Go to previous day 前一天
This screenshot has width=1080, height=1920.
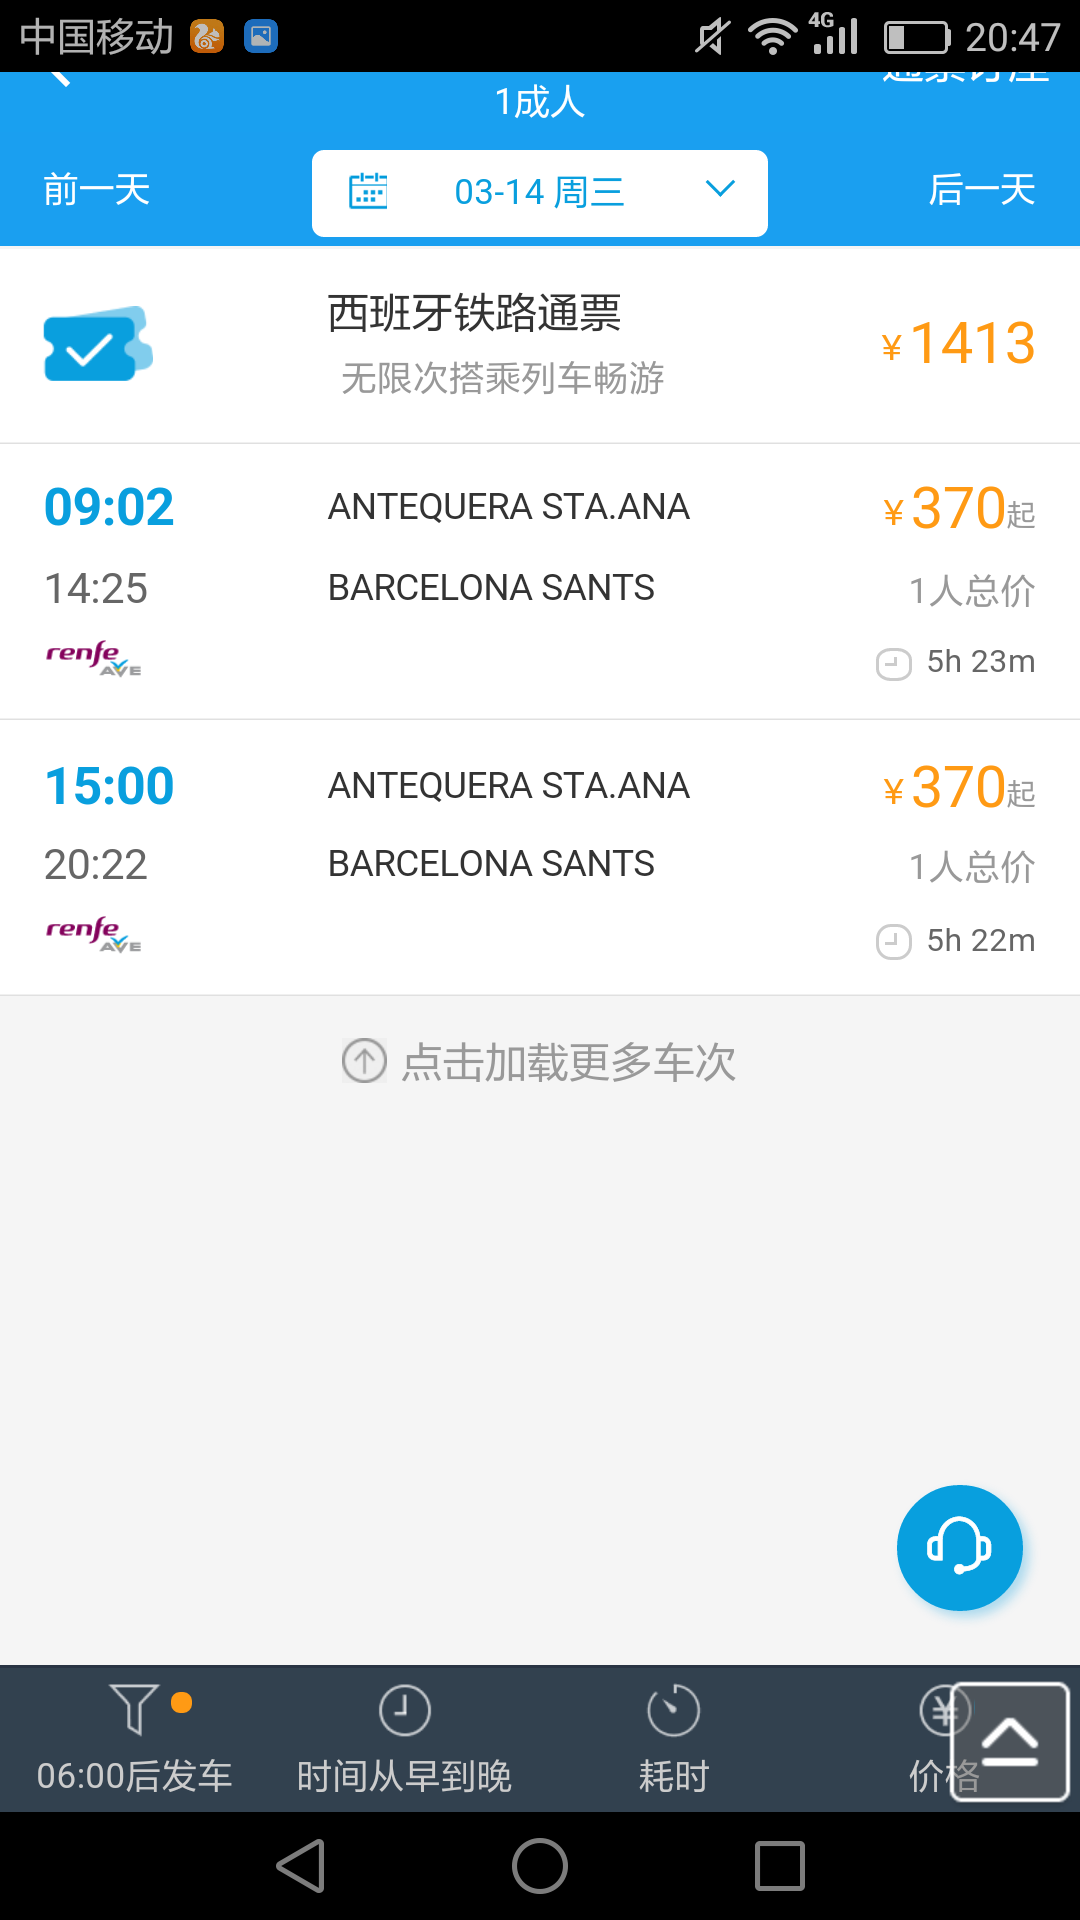[97, 190]
